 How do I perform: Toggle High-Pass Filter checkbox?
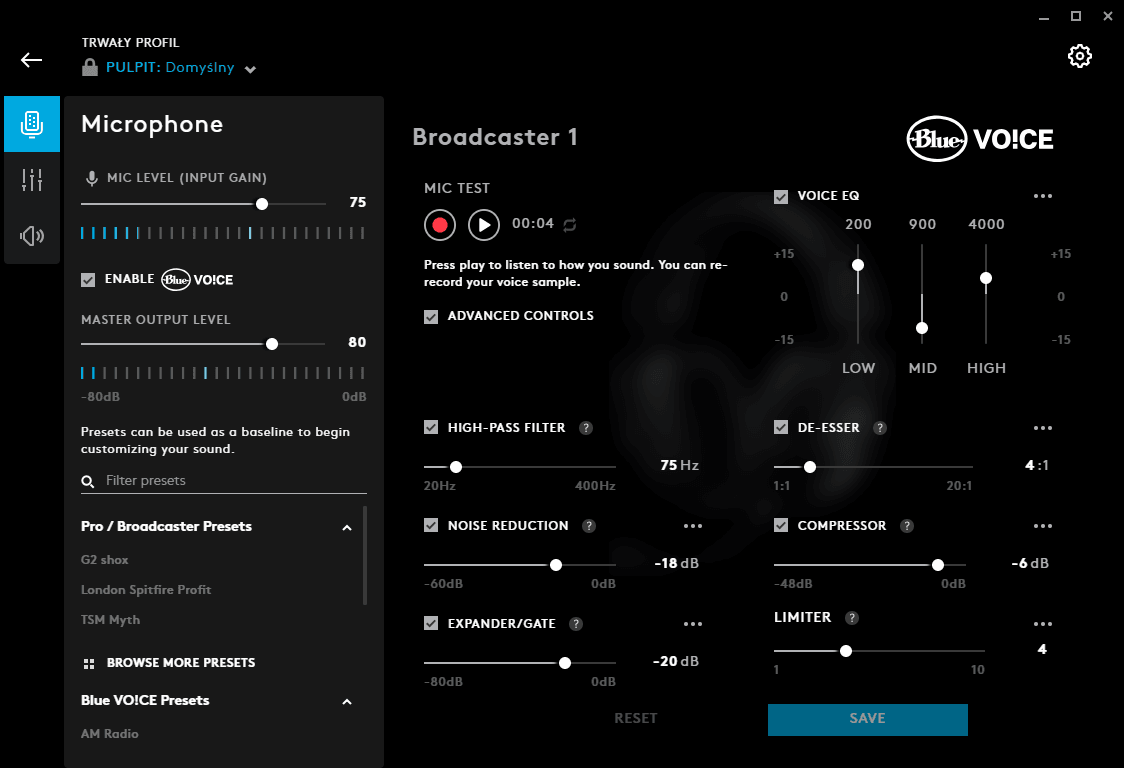coord(431,427)
